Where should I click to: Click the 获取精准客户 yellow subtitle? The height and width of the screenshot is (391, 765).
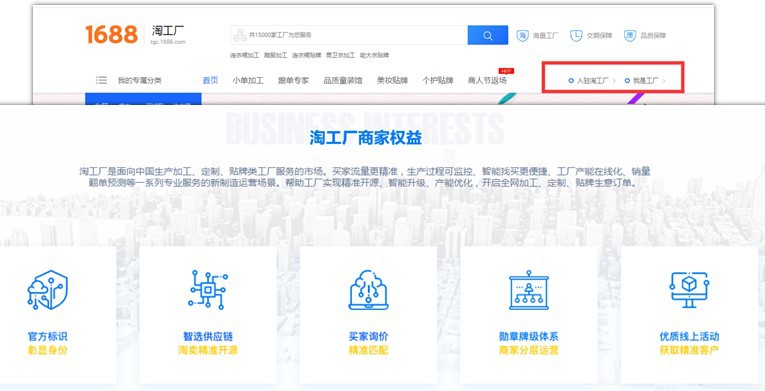click(689, 350)
